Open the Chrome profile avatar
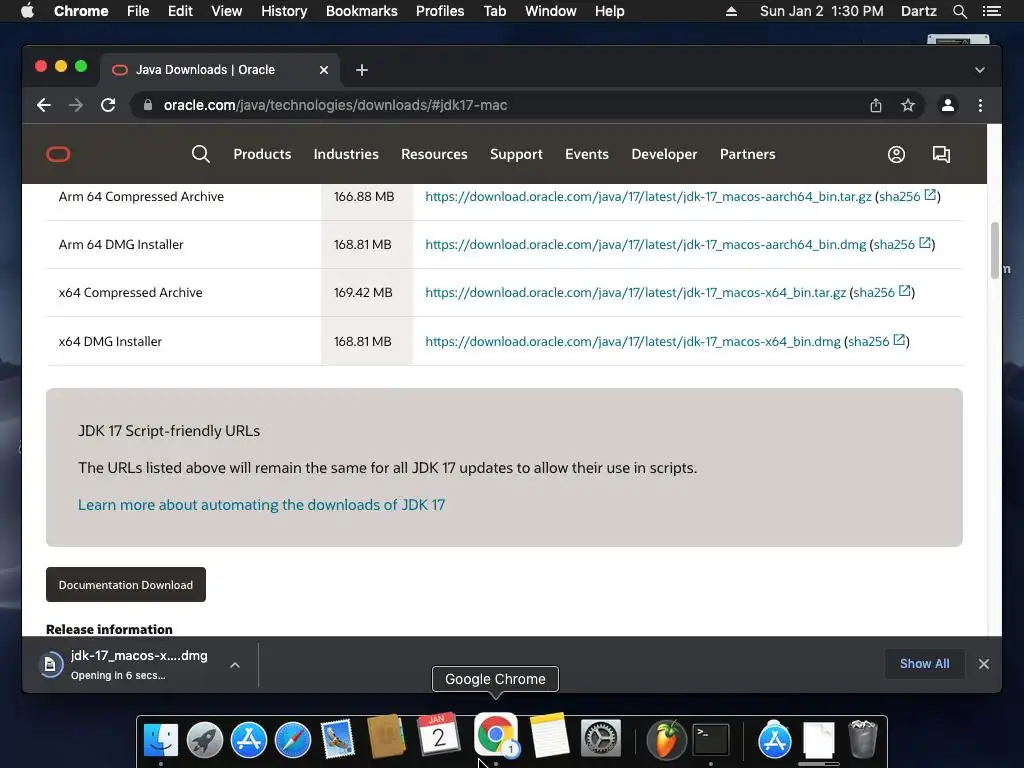This screenshot has width=1024, height=768. pyautogui.click(x=948, y=105)
